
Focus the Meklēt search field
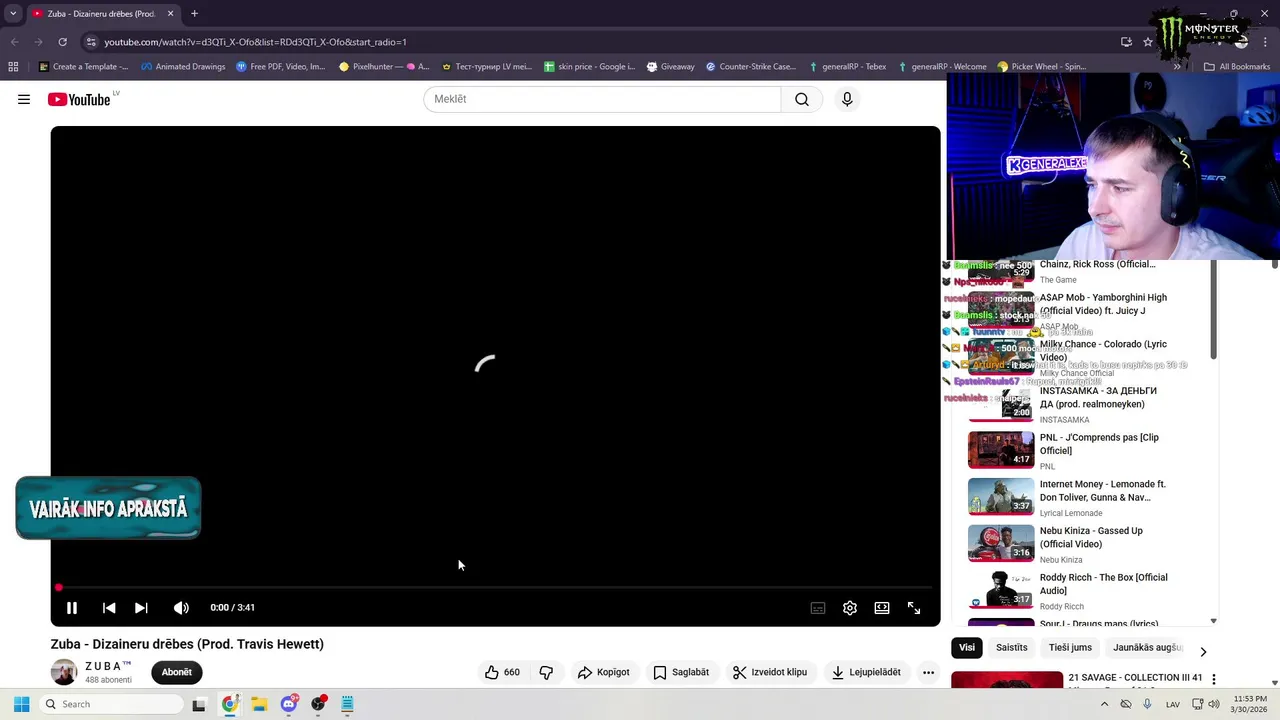[602, 99]
